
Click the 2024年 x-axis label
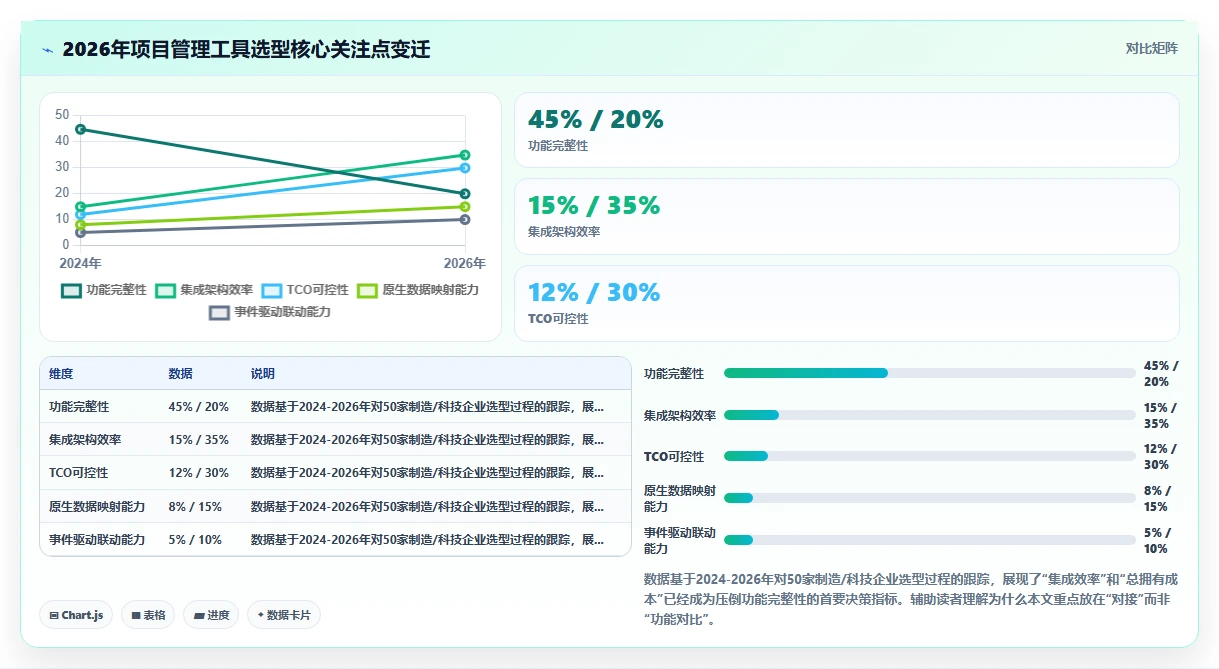point(80,264)
